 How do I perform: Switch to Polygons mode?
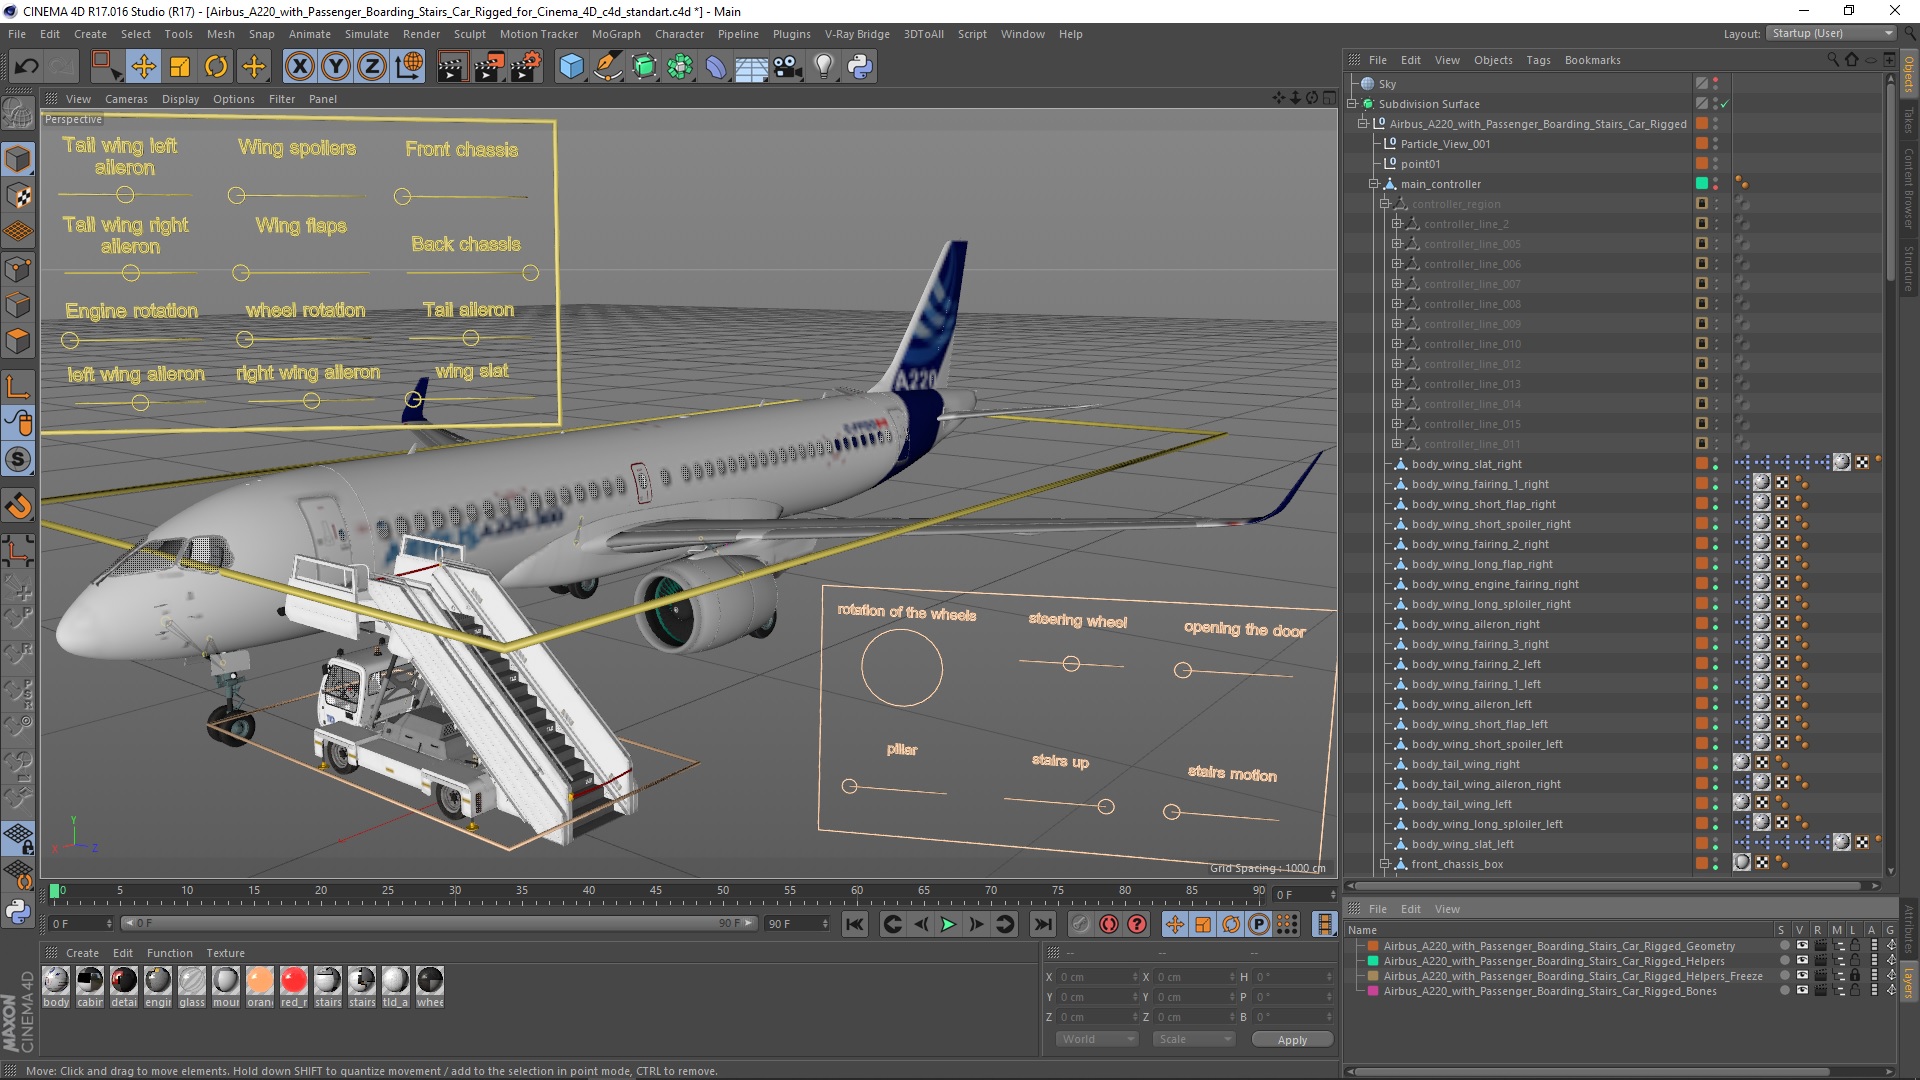(x=18, y=341)
